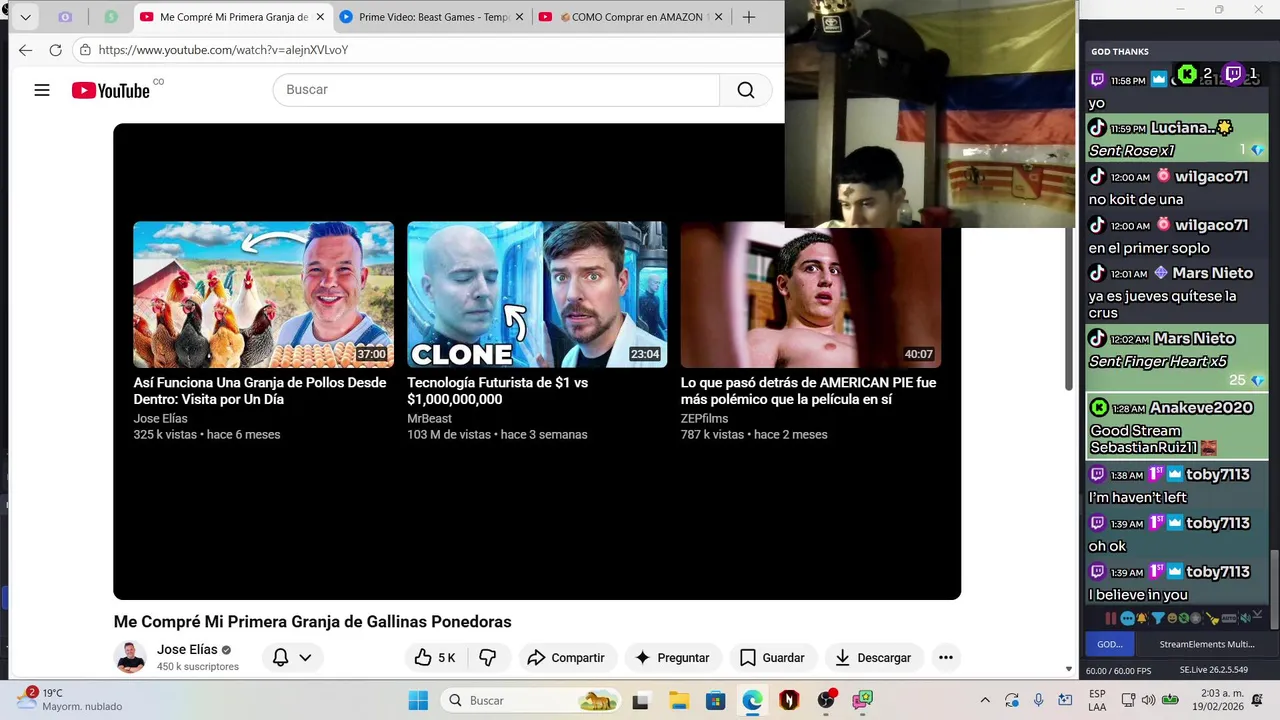Clear chat with the yellow broom icon
The image size is (1280, 720).
[1212, 618]
